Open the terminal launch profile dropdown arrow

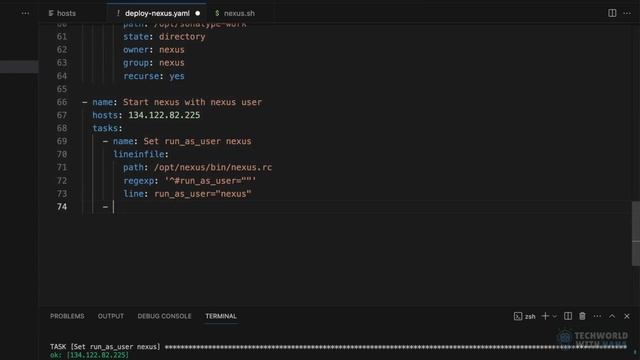[x=554, y=316]
